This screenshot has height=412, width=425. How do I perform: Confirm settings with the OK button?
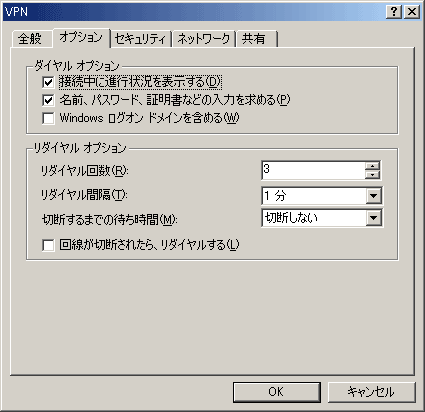point(277,392)
